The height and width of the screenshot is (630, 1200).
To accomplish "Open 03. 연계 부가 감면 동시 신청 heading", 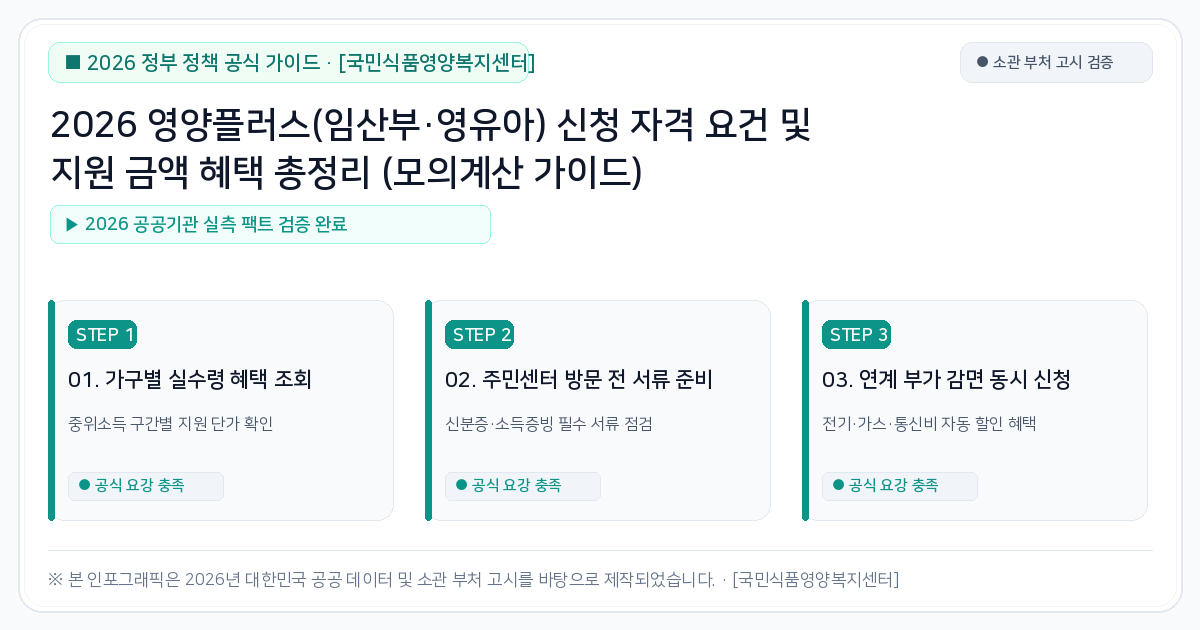I will (946, 380).
